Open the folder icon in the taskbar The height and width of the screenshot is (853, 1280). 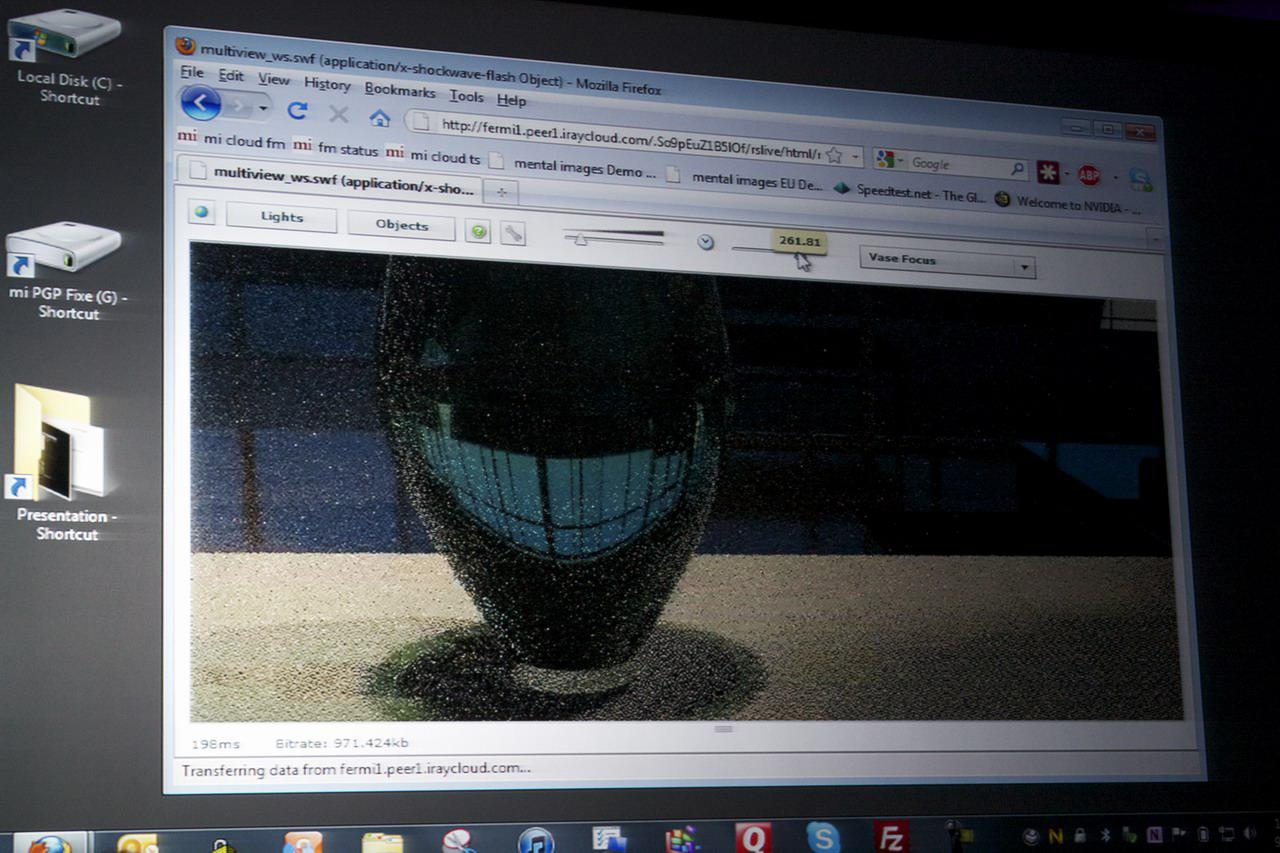(x=382, y=843)
